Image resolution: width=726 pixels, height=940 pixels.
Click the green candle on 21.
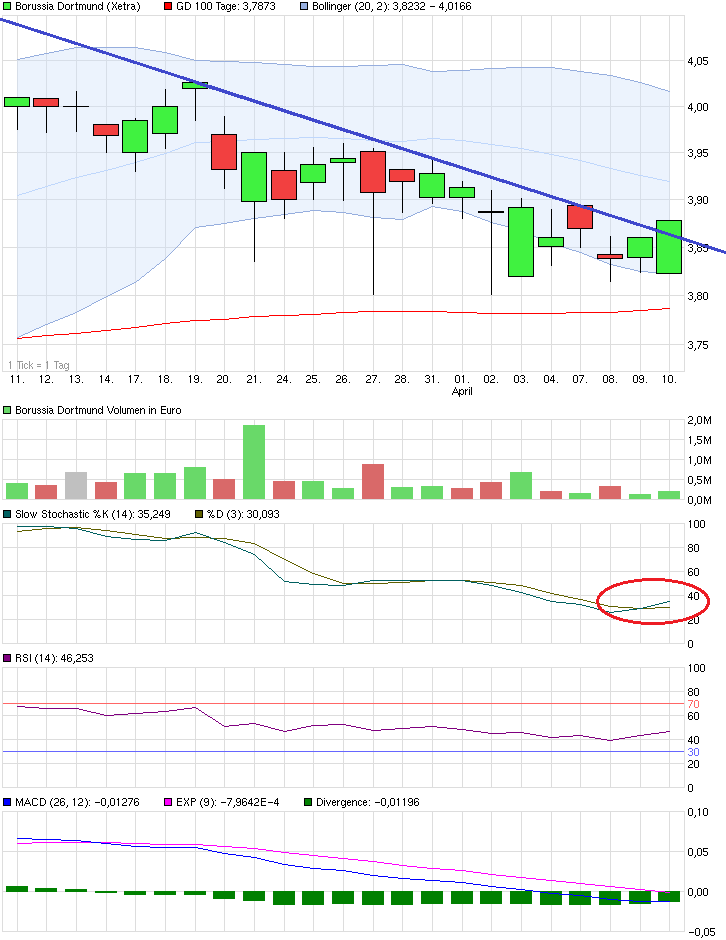[254, 177]
